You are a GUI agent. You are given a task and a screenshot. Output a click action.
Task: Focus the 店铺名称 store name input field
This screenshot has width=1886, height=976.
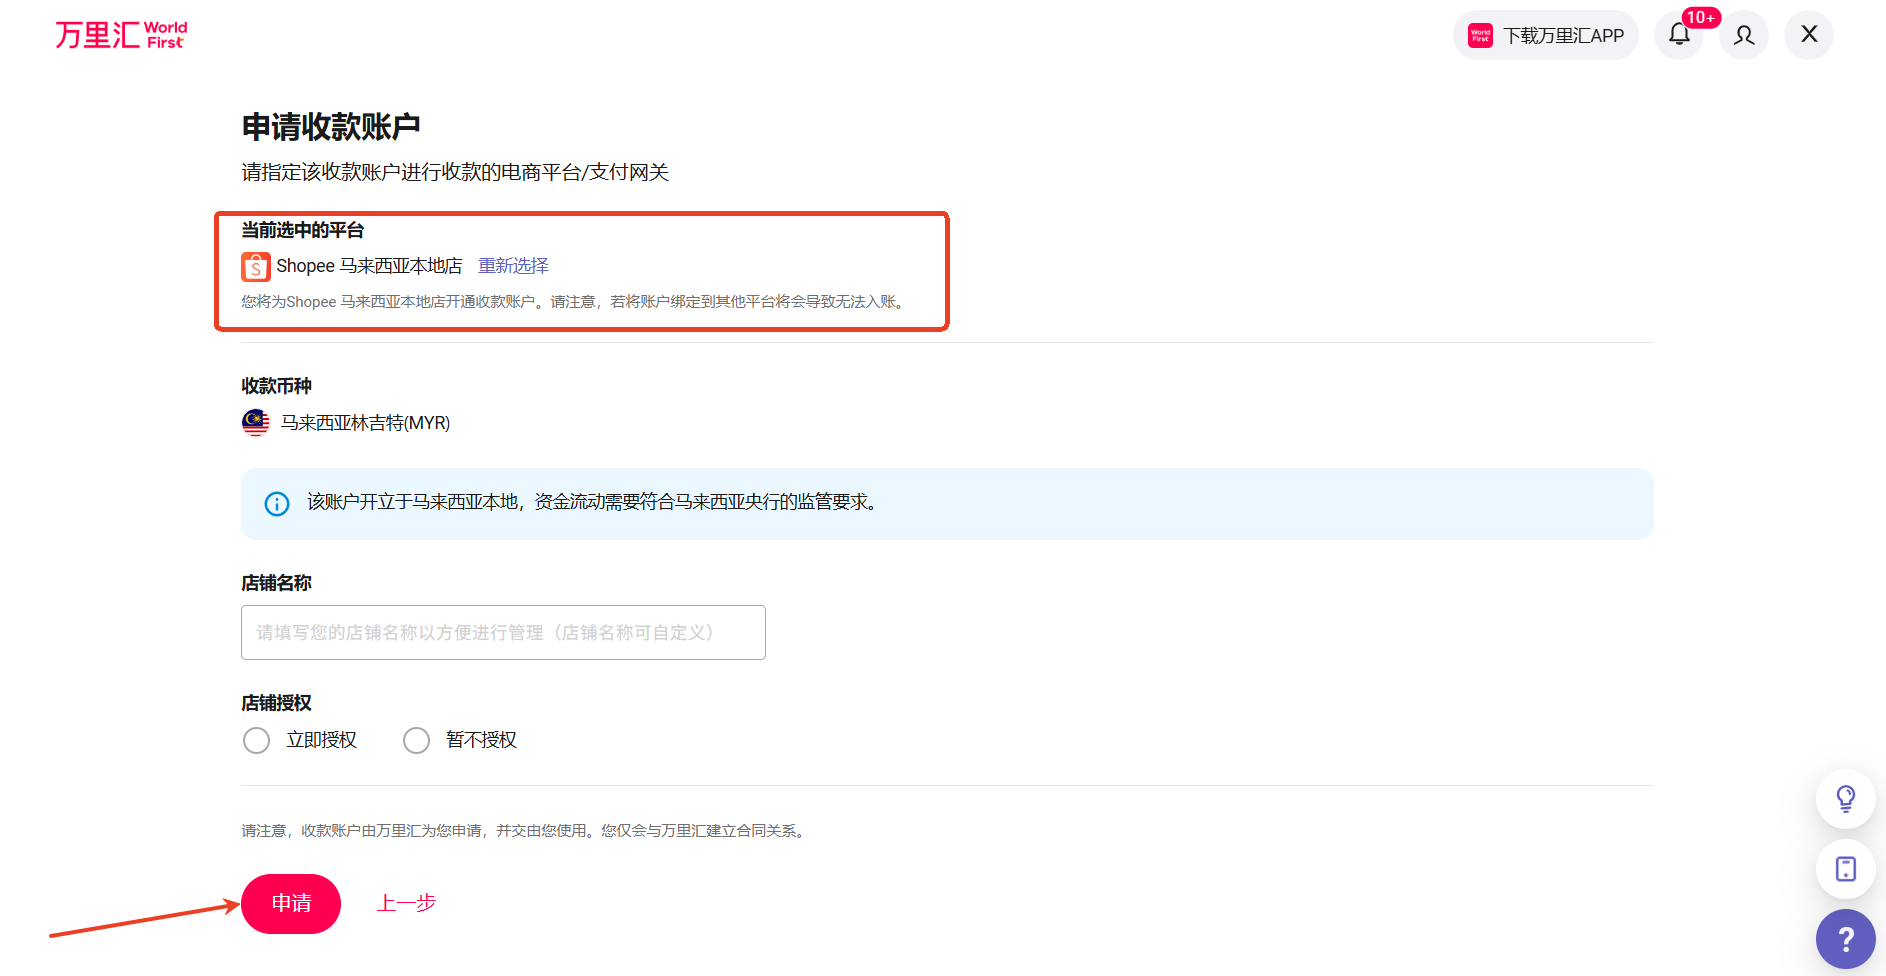point(503,632)
